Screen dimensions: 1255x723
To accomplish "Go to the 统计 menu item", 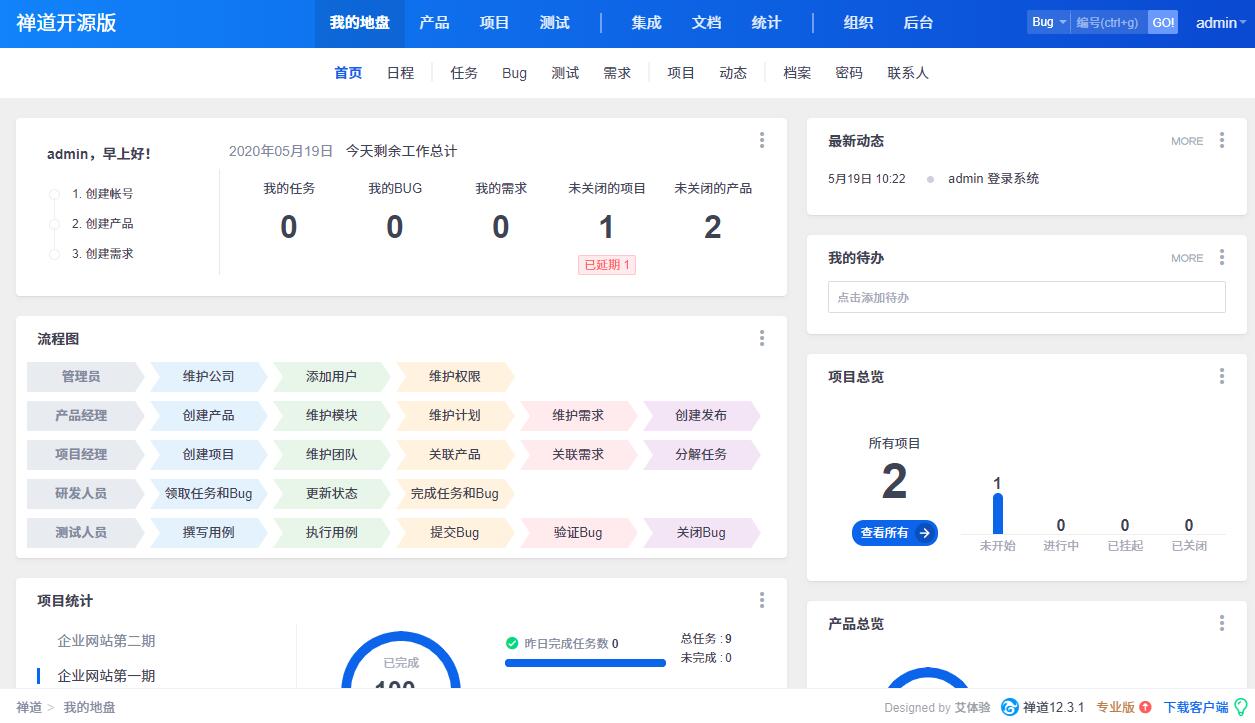I will [x=766, y=22].
